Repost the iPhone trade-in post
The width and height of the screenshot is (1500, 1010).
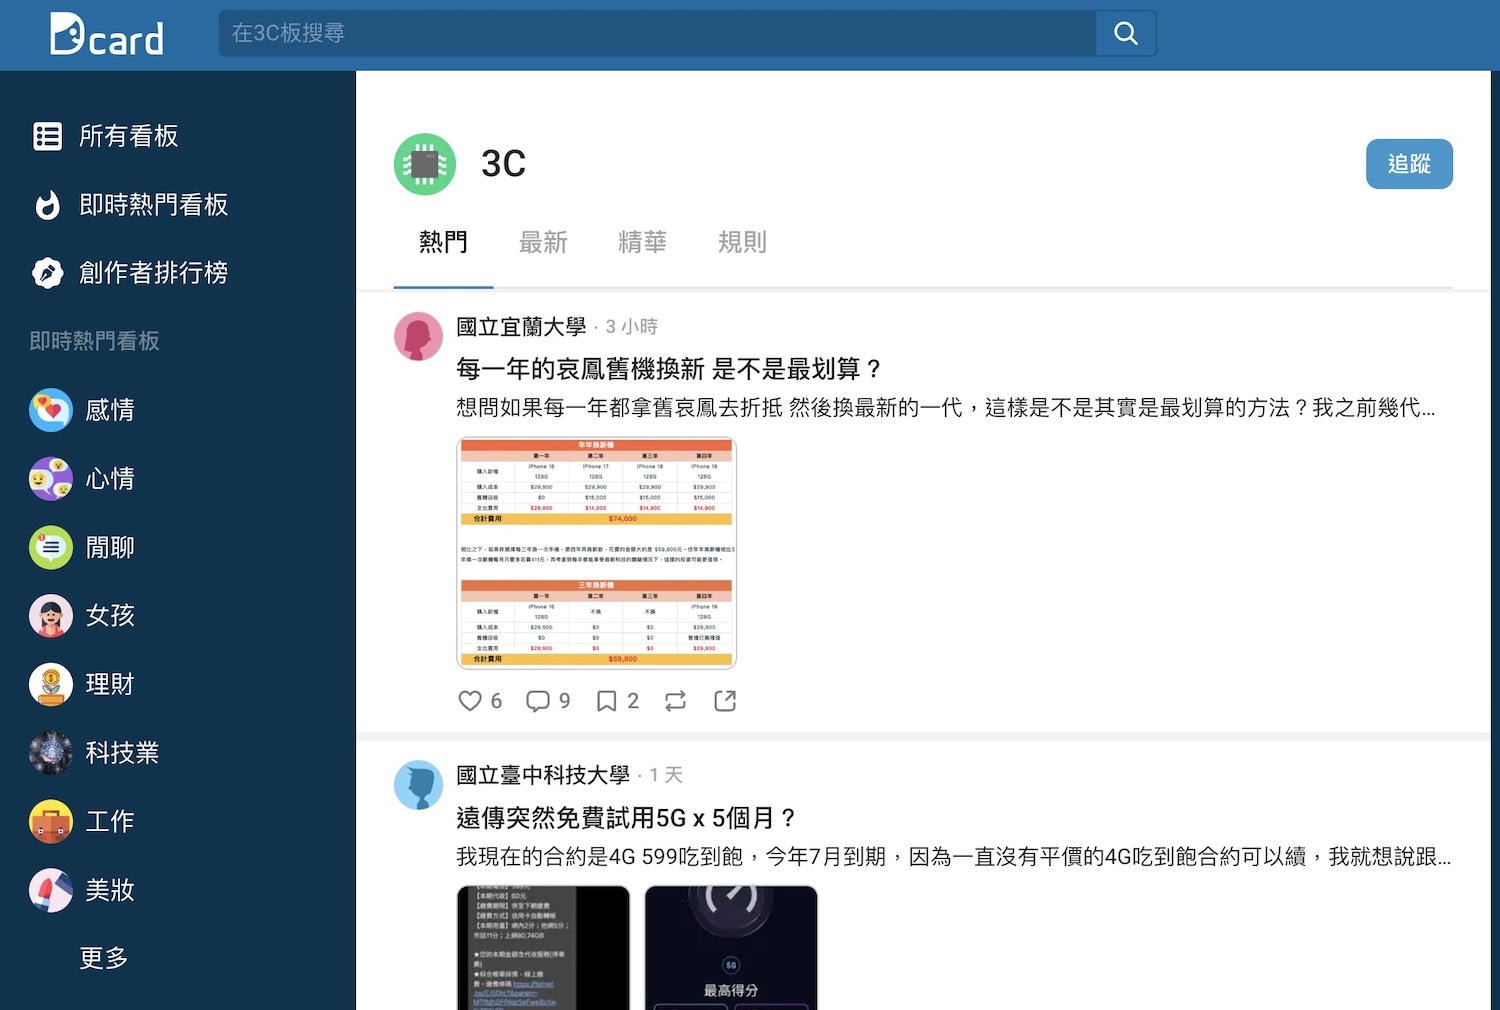pos(676,701)
